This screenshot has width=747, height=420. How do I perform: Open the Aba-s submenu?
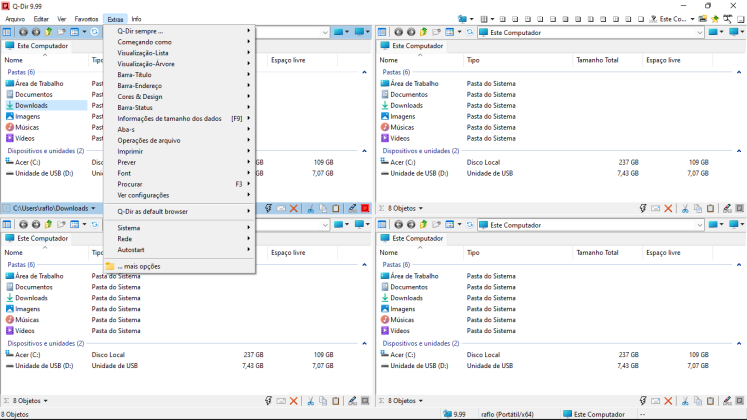180,130
